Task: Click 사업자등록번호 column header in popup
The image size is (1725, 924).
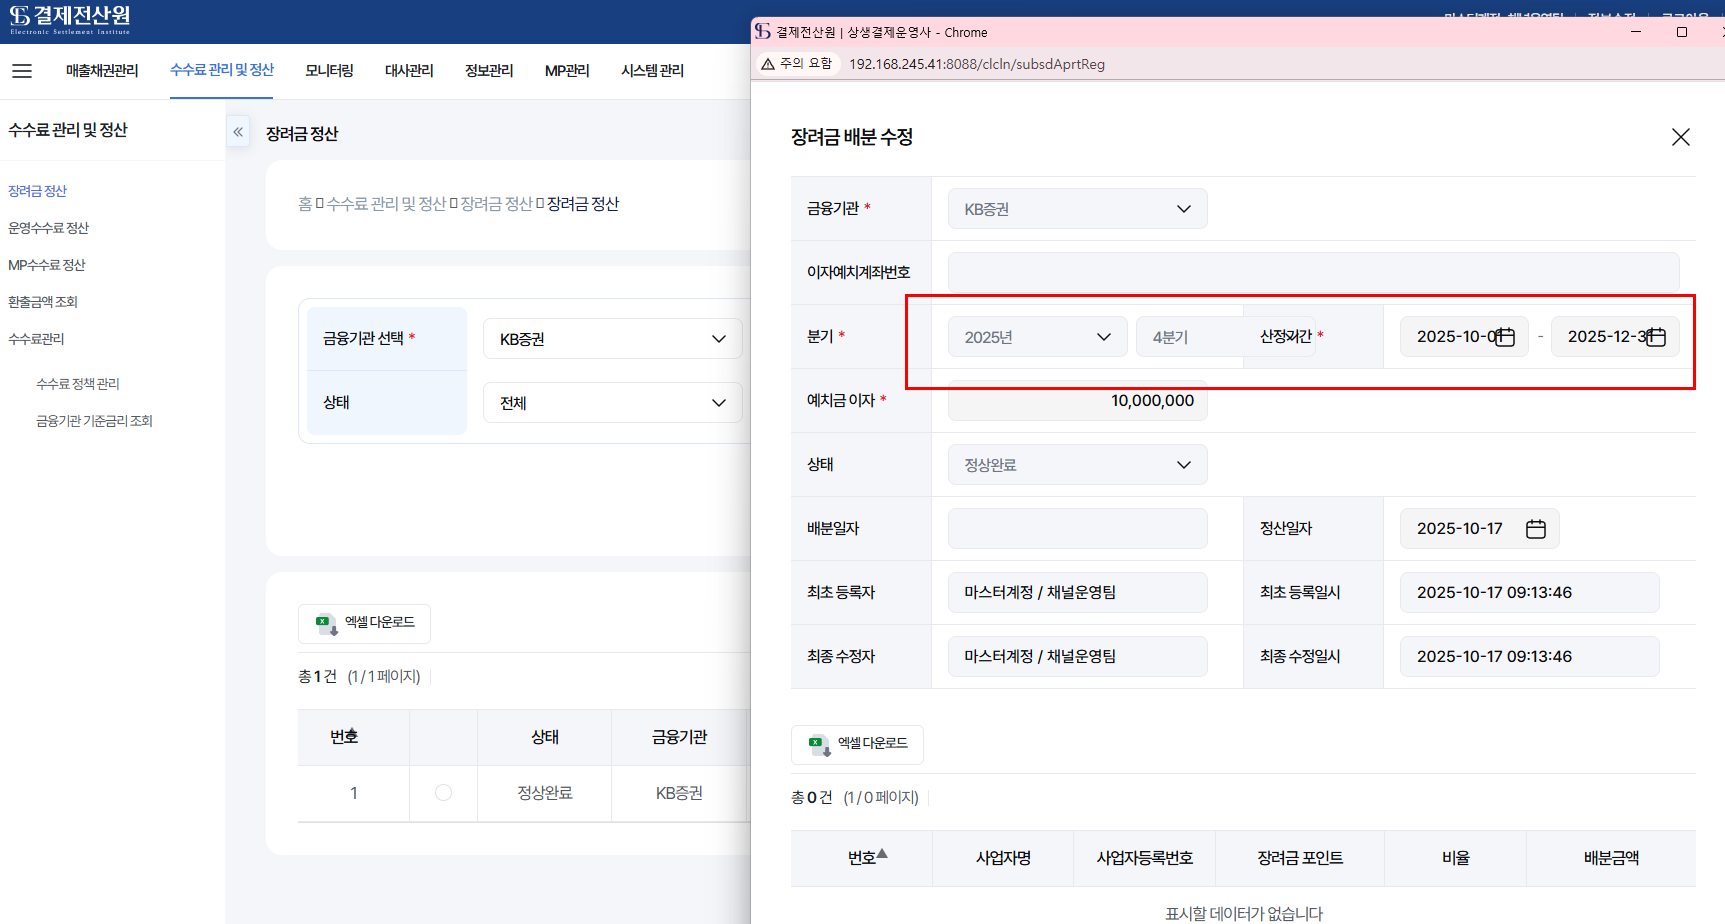Action: point(1144,858)
